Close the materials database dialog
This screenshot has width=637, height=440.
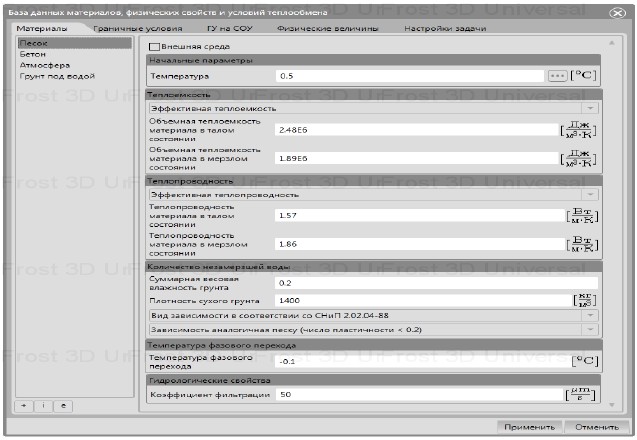(617, 13)
